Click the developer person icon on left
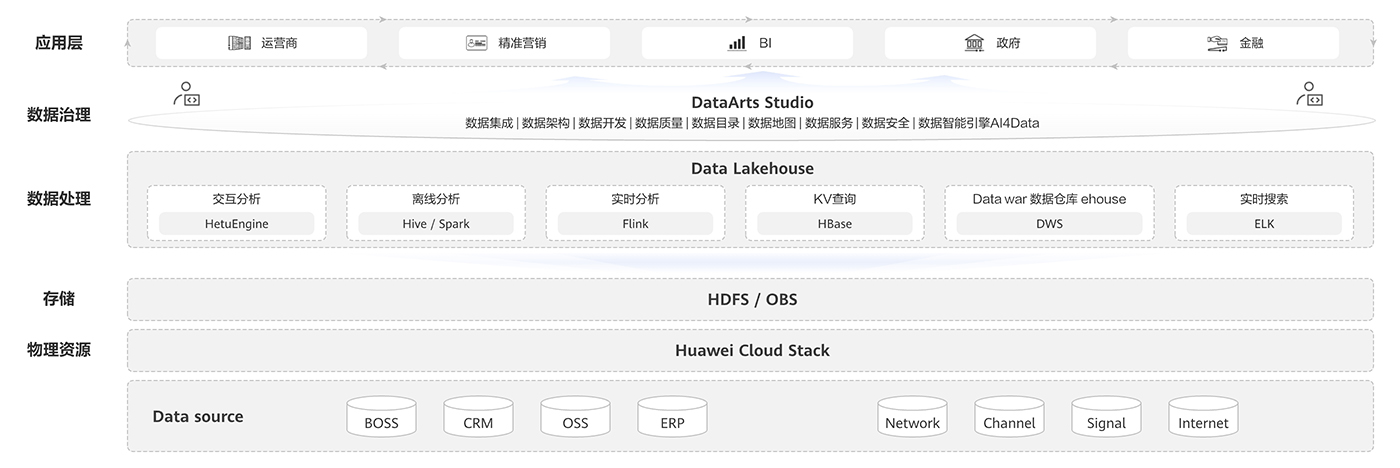The image size is (1400, 468). (187, 94)
